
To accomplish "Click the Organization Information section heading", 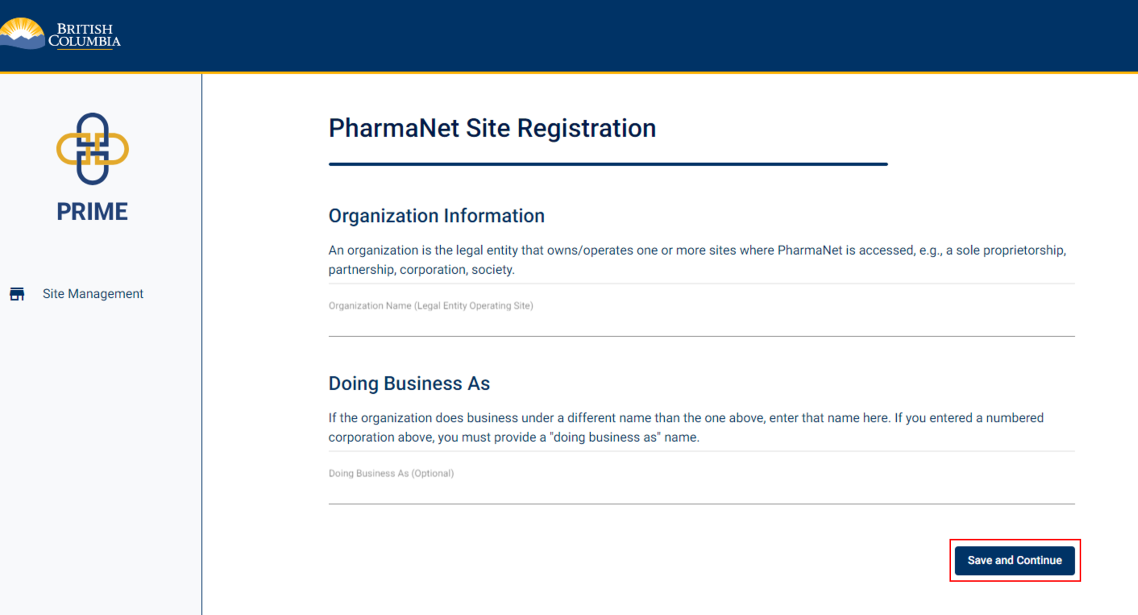I will (x=436, y=216).
